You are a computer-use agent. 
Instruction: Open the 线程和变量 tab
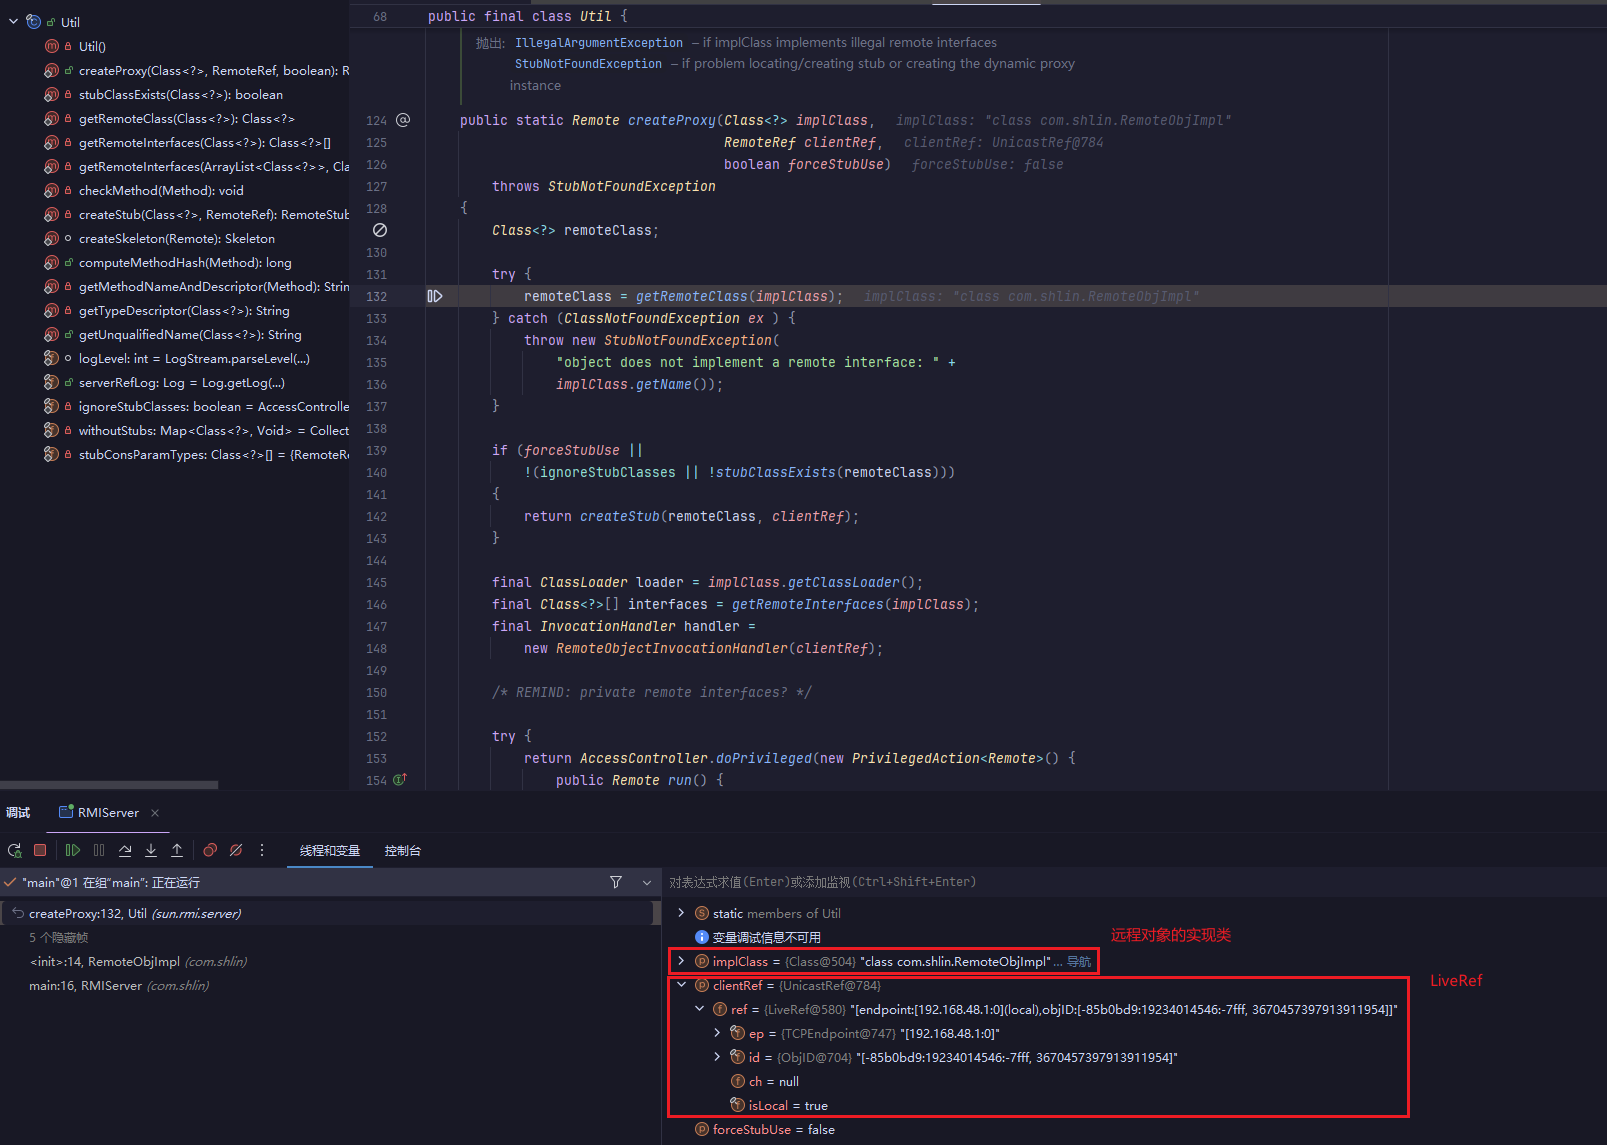click(330, 851)
